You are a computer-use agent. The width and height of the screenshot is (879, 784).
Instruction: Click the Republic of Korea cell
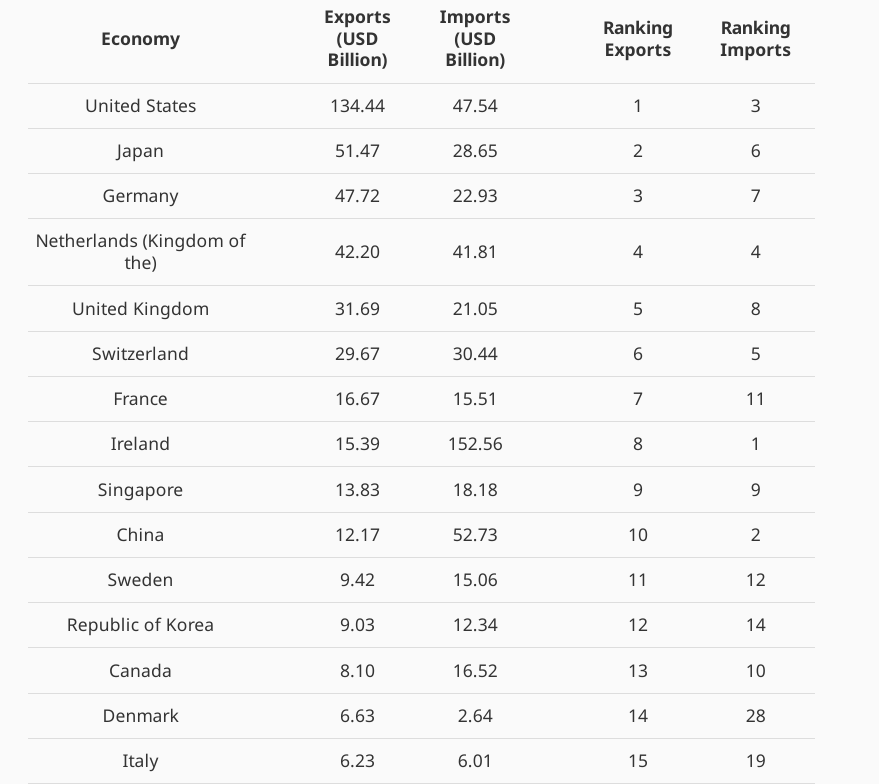point(140,625)
